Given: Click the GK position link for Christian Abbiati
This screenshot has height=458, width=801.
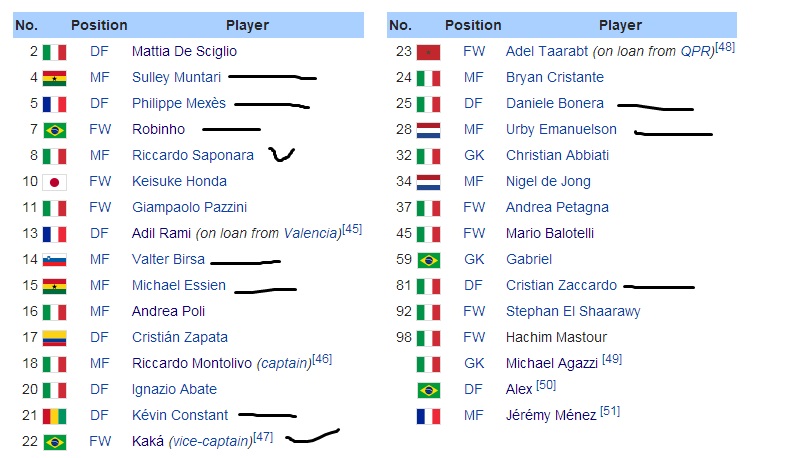Looking at the screenshot, I should (474, 156).
